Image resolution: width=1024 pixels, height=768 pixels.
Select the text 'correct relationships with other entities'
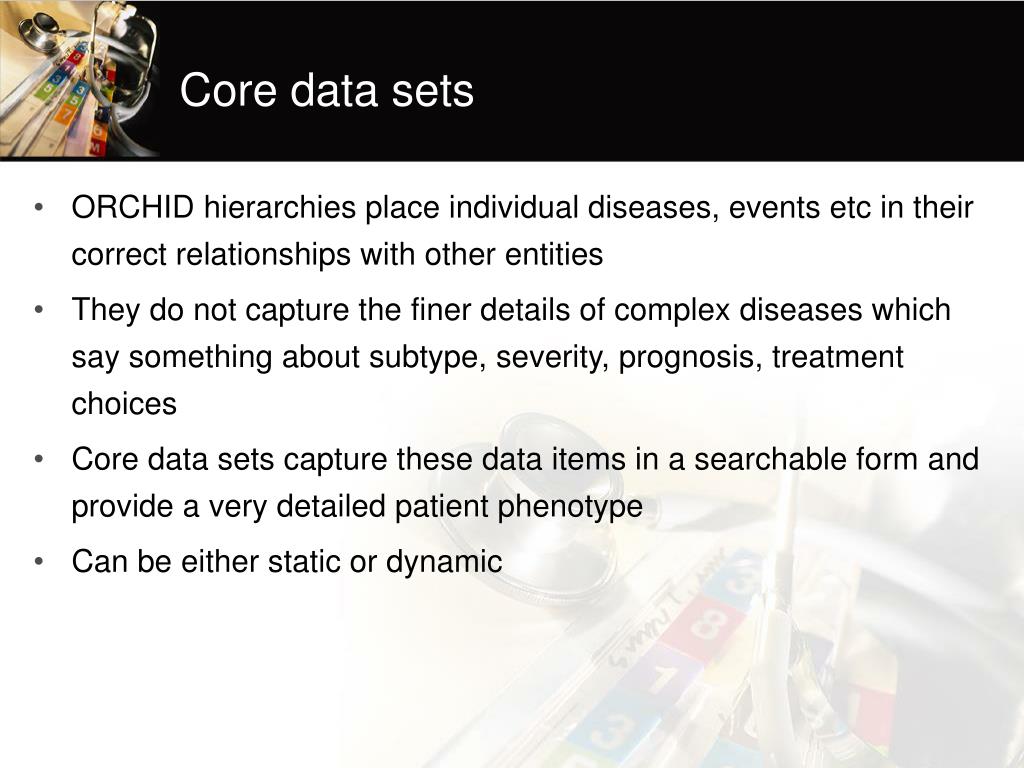337,255
